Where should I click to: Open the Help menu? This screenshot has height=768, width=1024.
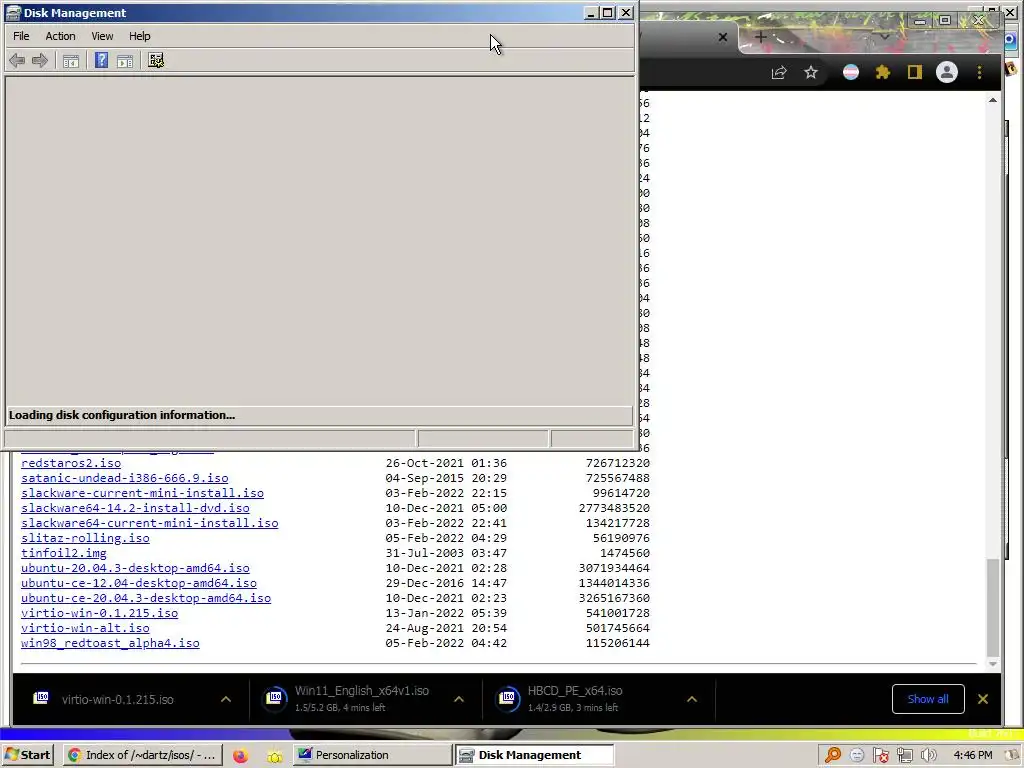point(140,36)
